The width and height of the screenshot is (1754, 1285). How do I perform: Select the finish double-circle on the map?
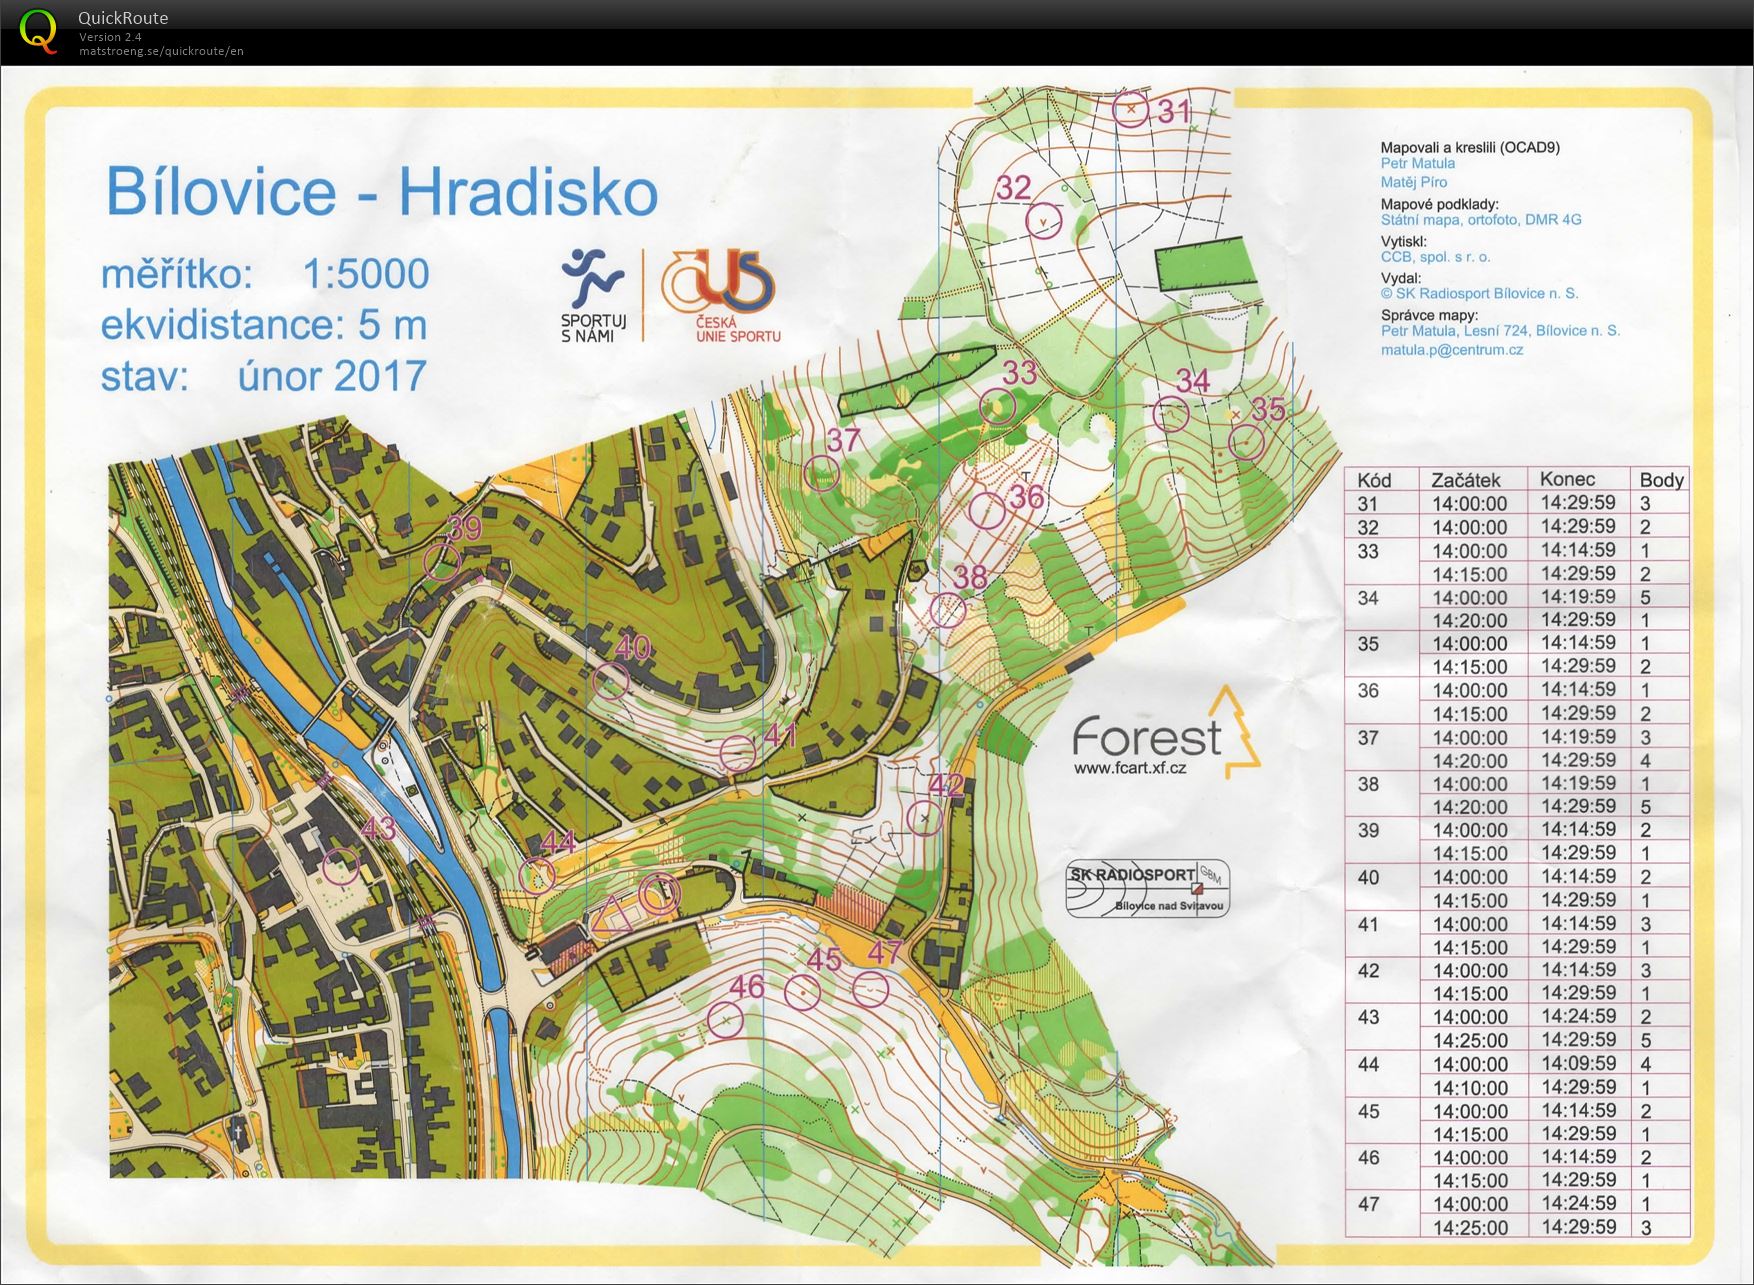coord(659,894)
